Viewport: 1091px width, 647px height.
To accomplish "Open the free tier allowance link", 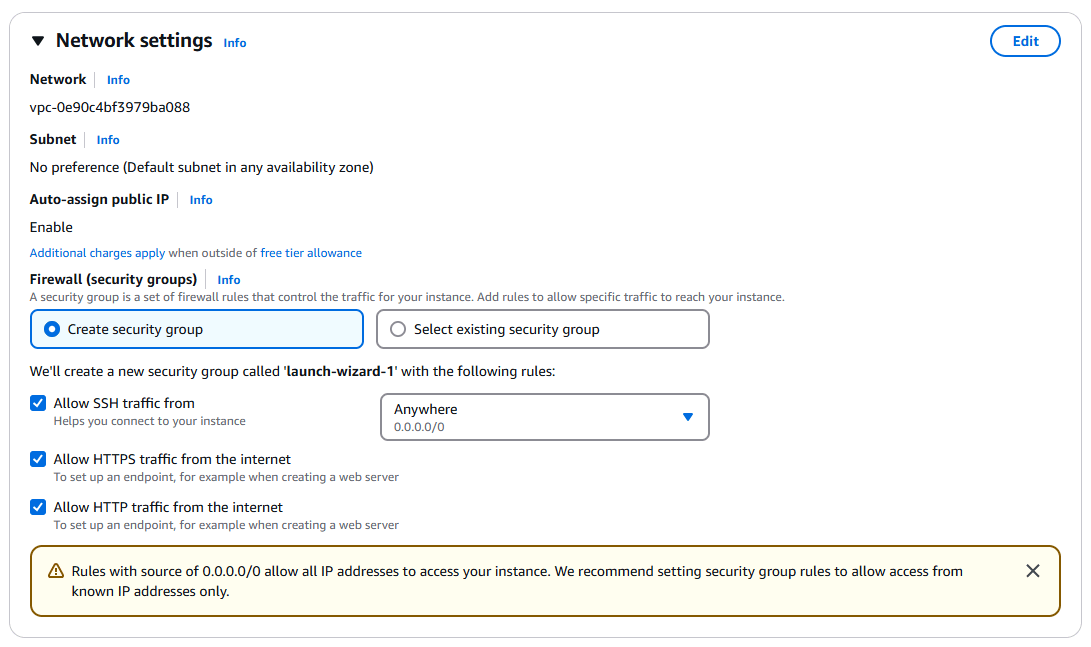I will pos(311,253).
